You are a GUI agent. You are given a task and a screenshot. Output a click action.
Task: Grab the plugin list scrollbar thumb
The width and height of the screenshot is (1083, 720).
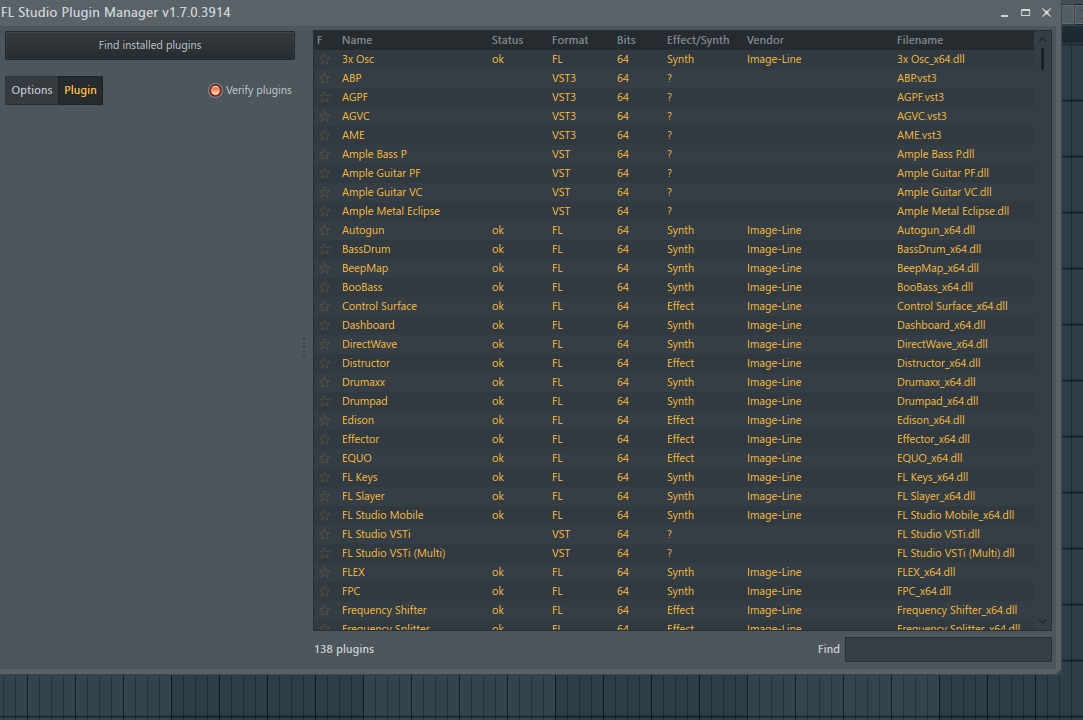coord(1042,59)
